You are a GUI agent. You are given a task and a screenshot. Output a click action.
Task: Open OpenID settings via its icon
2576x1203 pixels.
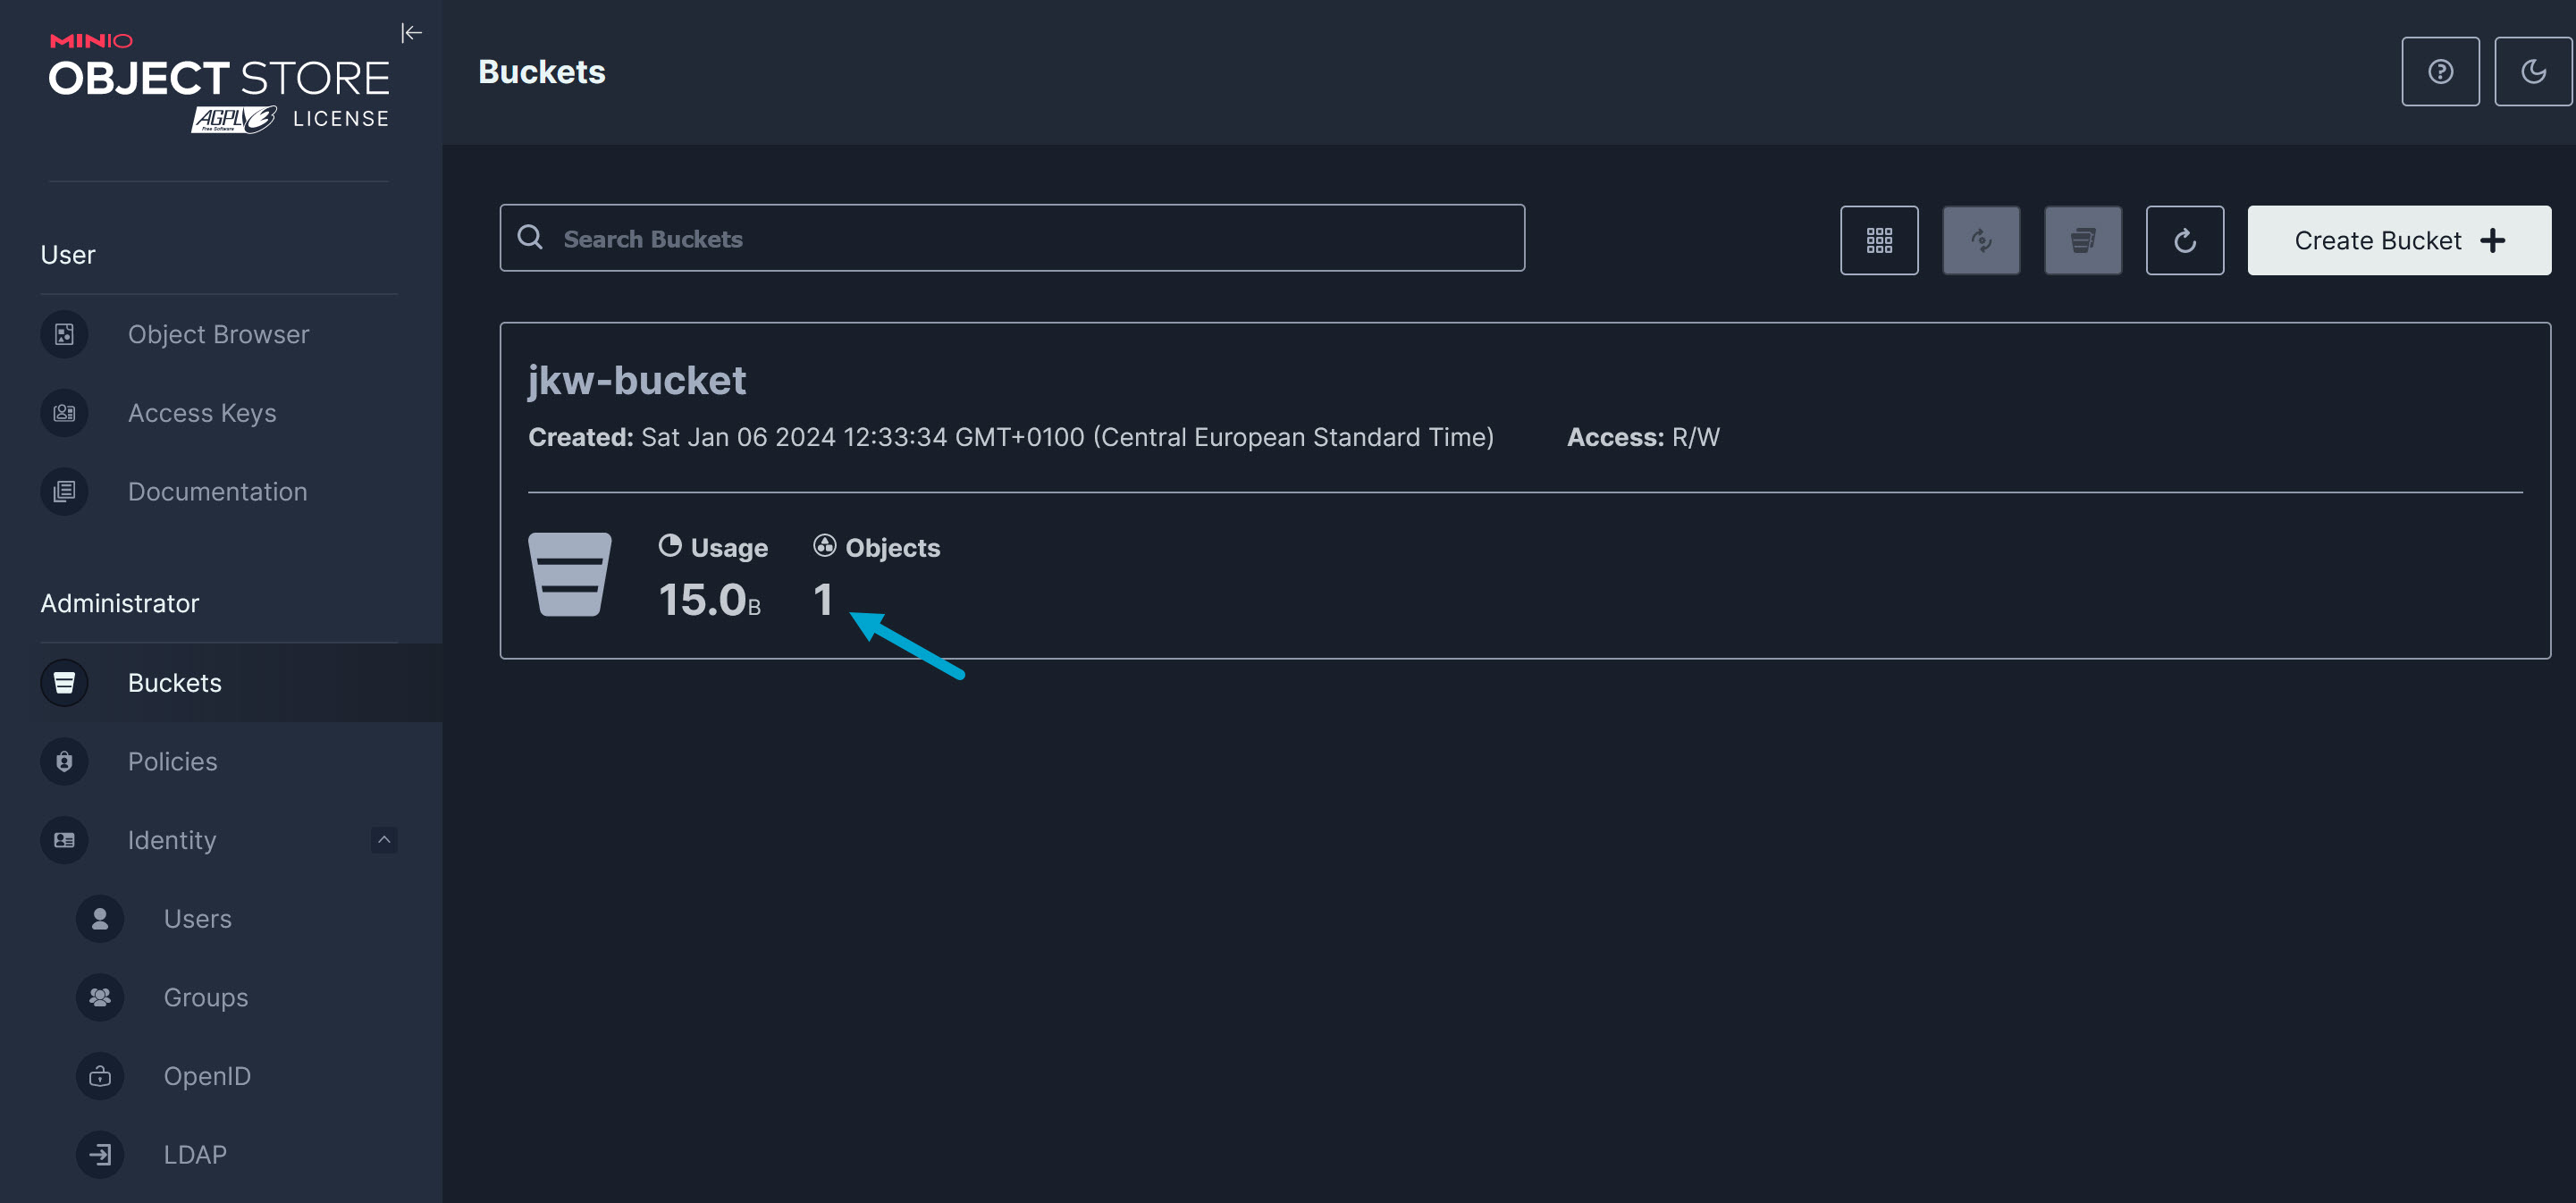[x=99, y=1075]
